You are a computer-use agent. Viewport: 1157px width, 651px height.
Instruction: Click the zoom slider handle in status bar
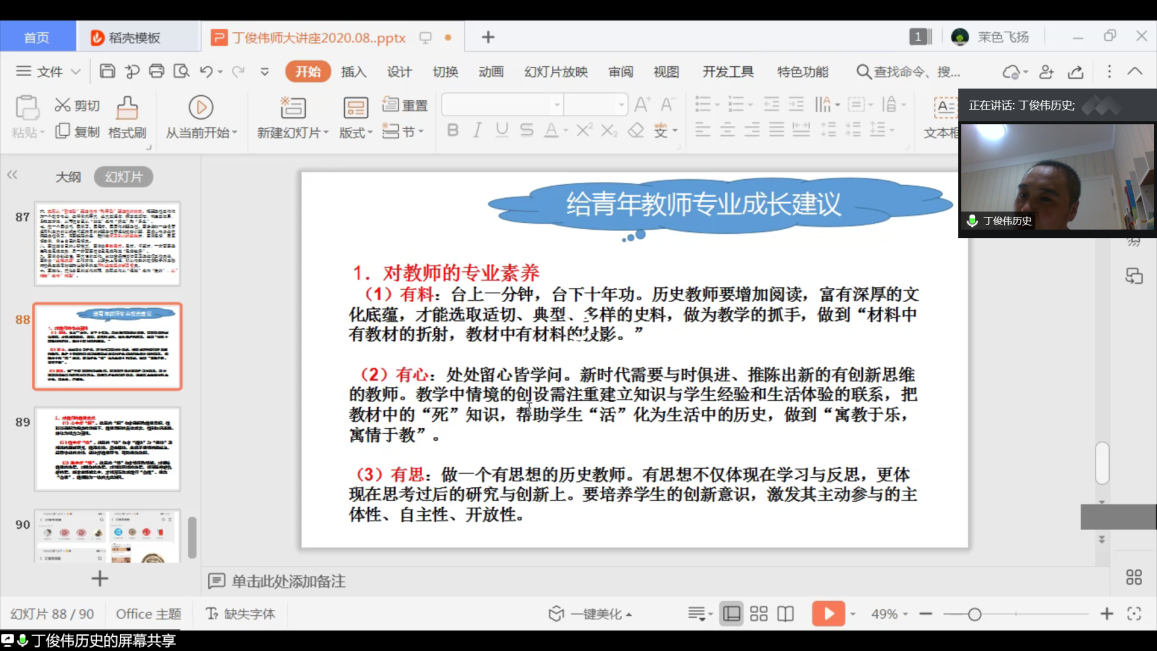[x=974, y=614]
